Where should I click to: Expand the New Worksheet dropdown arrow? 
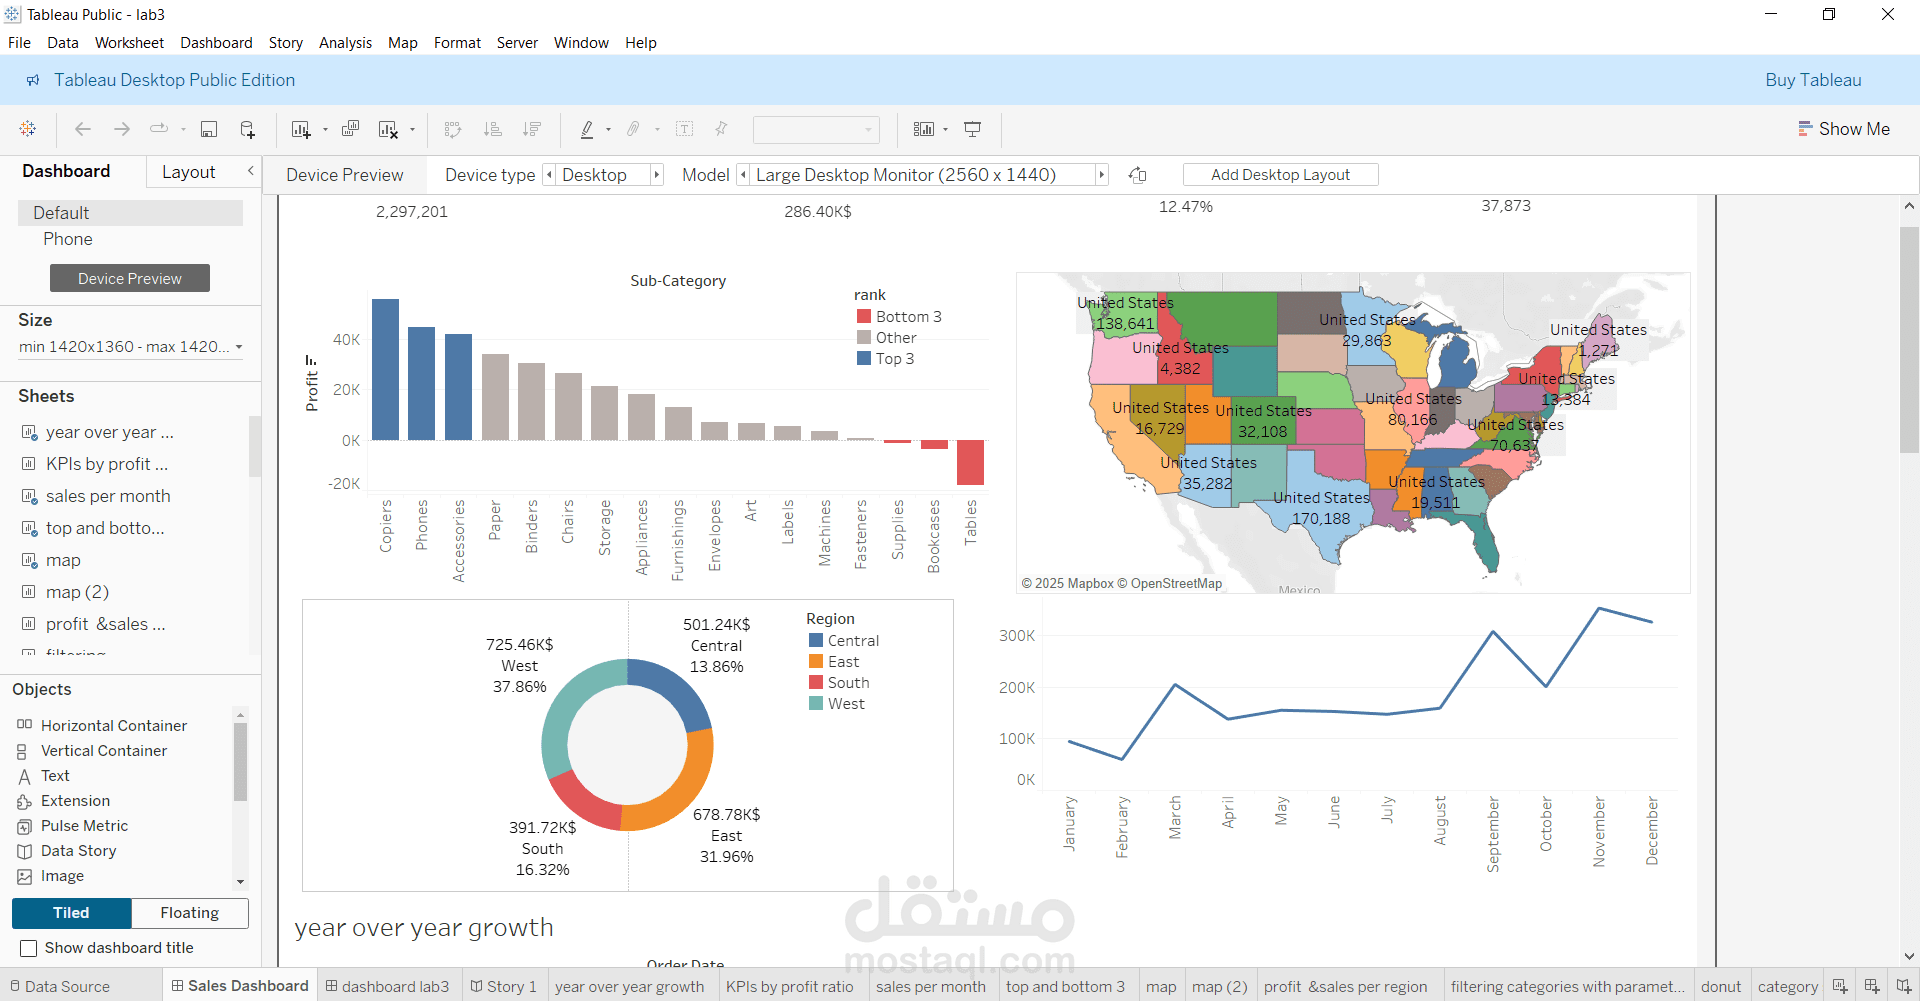click(x=325, y=130)
